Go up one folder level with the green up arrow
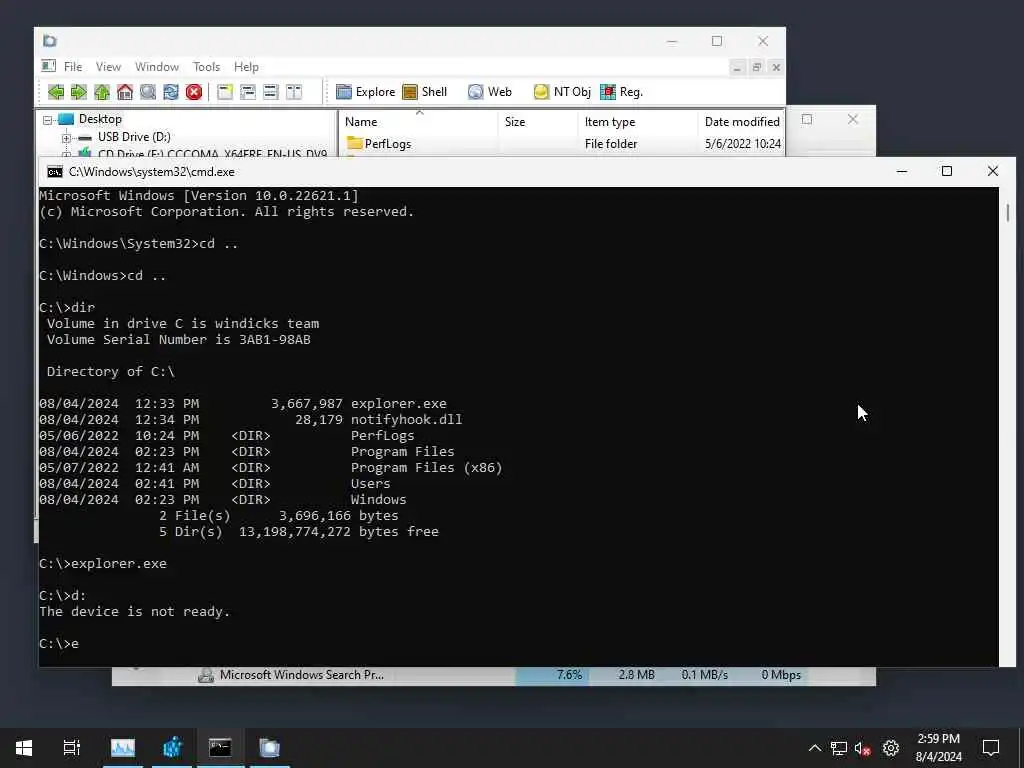This screenshot has height=768, width=1024. click(x=102, y=92)
